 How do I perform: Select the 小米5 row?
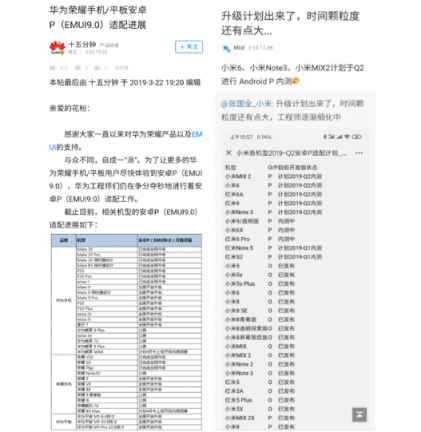tap(260, 266)
